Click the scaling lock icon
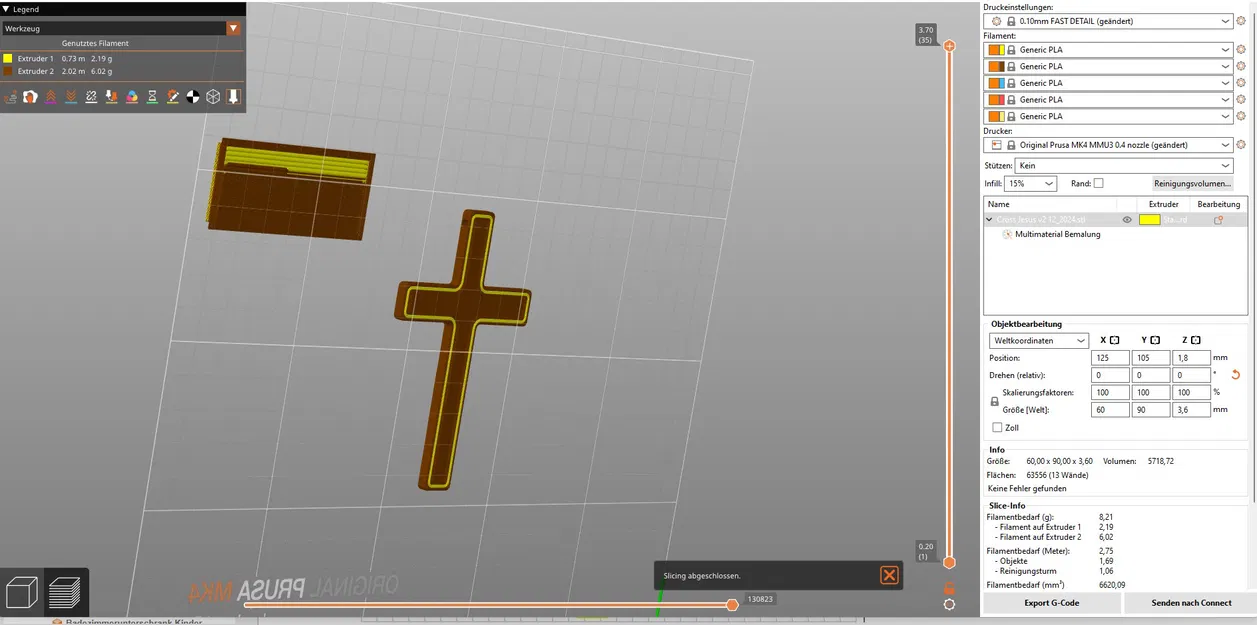The height and width of the screenshot is (625, 1257). (994, 401)
